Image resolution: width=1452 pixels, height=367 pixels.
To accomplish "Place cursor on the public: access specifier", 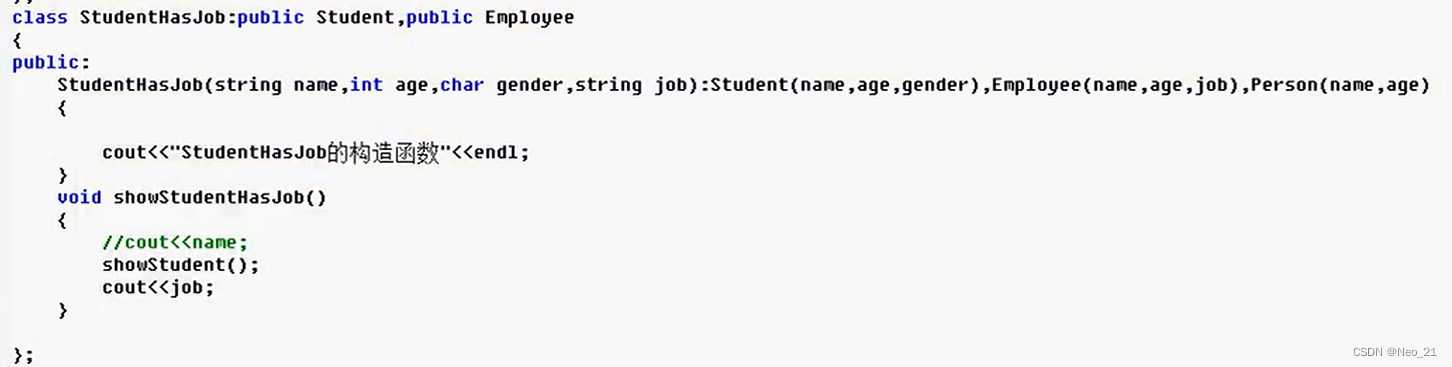I will 37,62.
